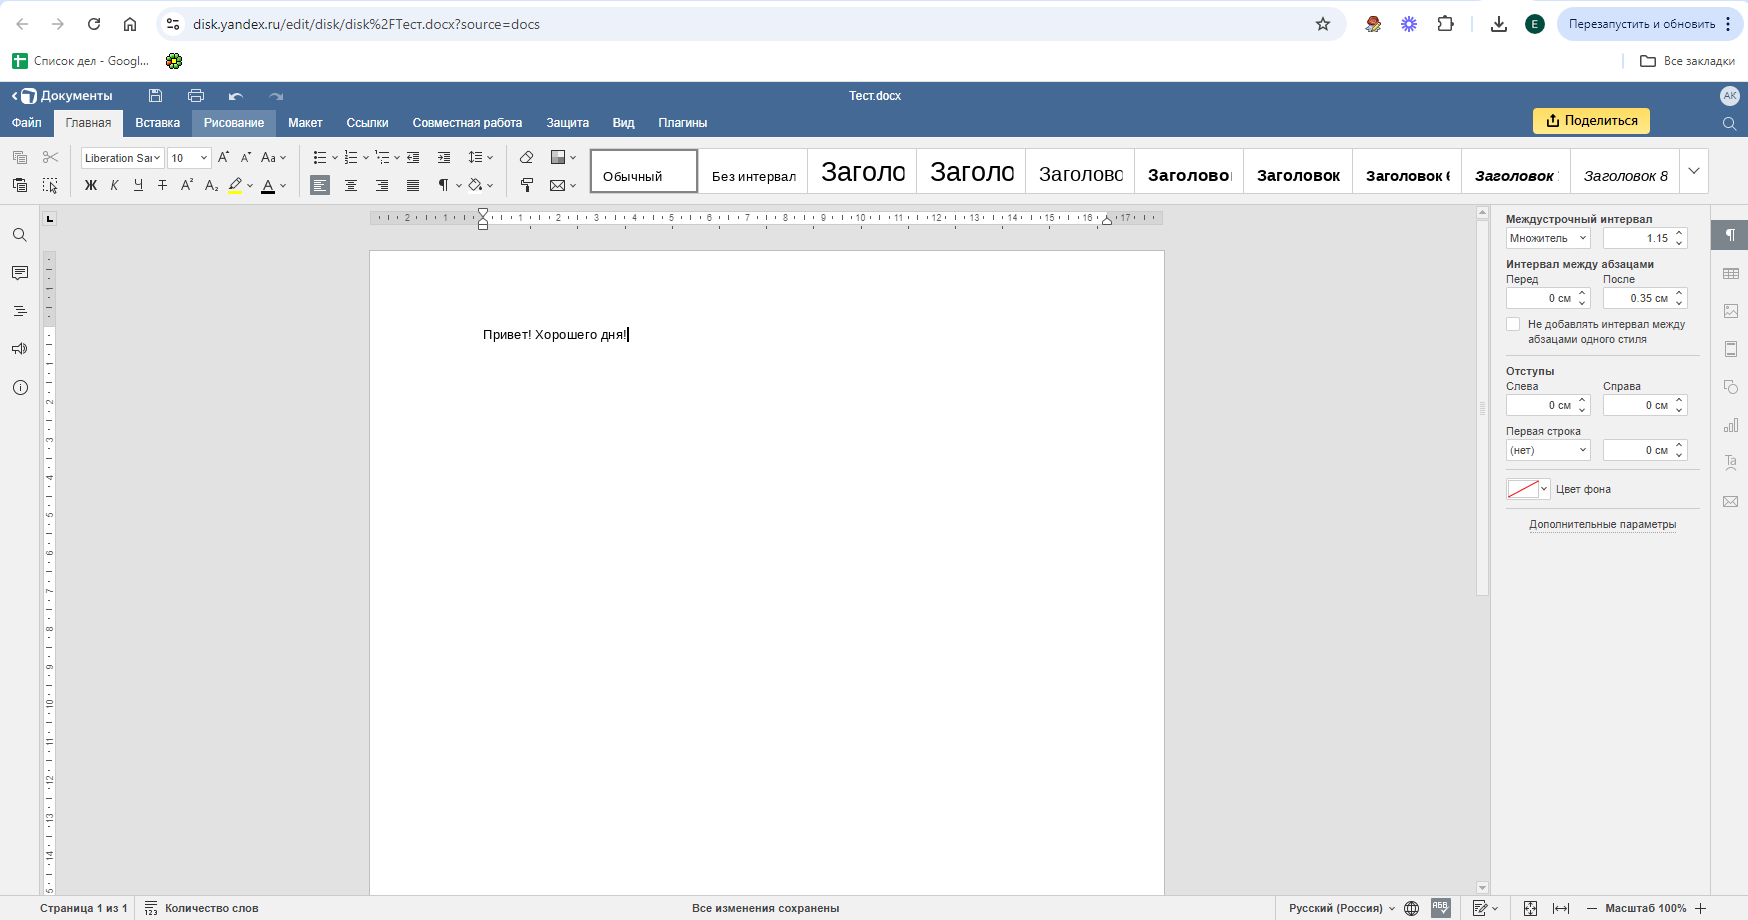
Task: Toggle spell checking in status bar
Action: pyautogui.click(x=1441, y=908)
